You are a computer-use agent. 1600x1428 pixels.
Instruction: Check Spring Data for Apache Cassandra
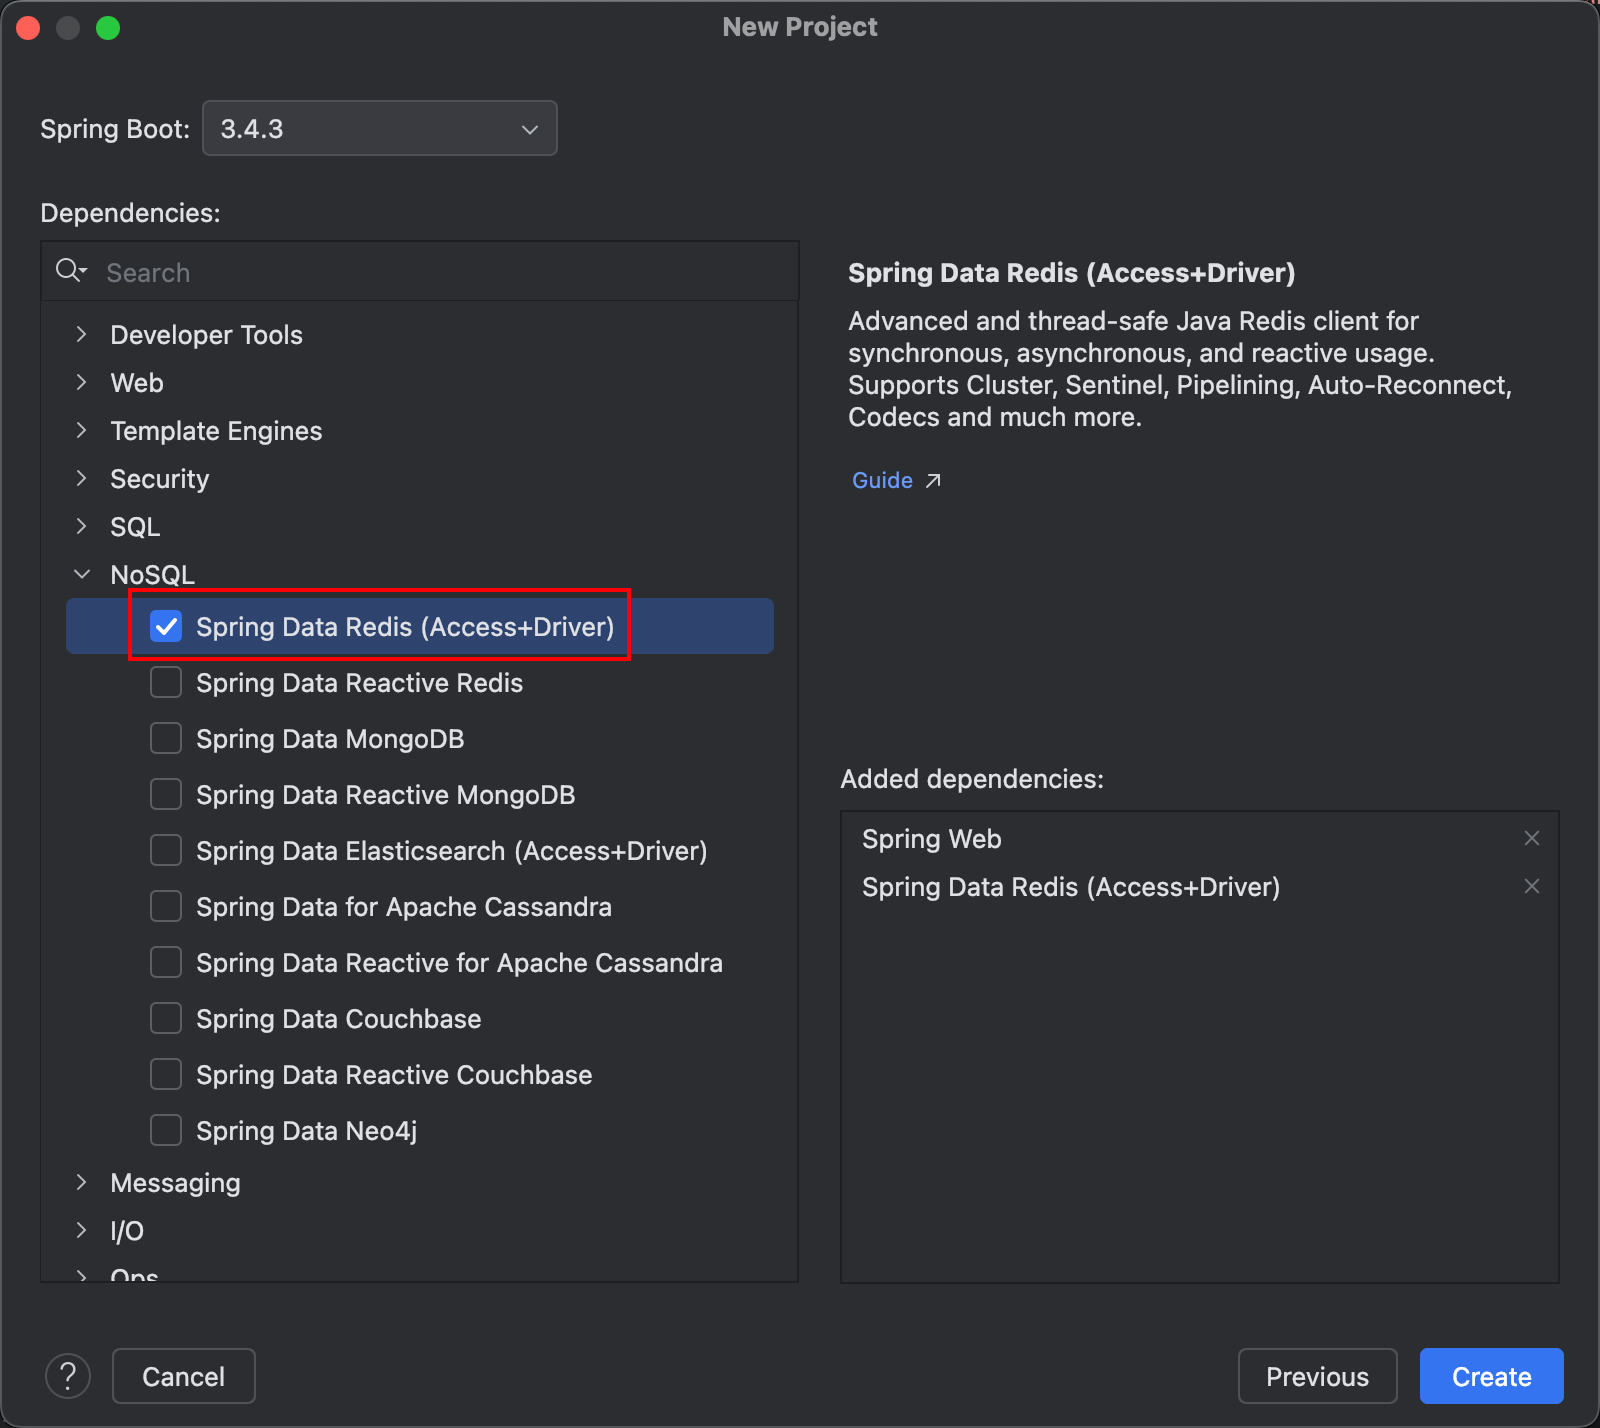[x=166, y=907]
